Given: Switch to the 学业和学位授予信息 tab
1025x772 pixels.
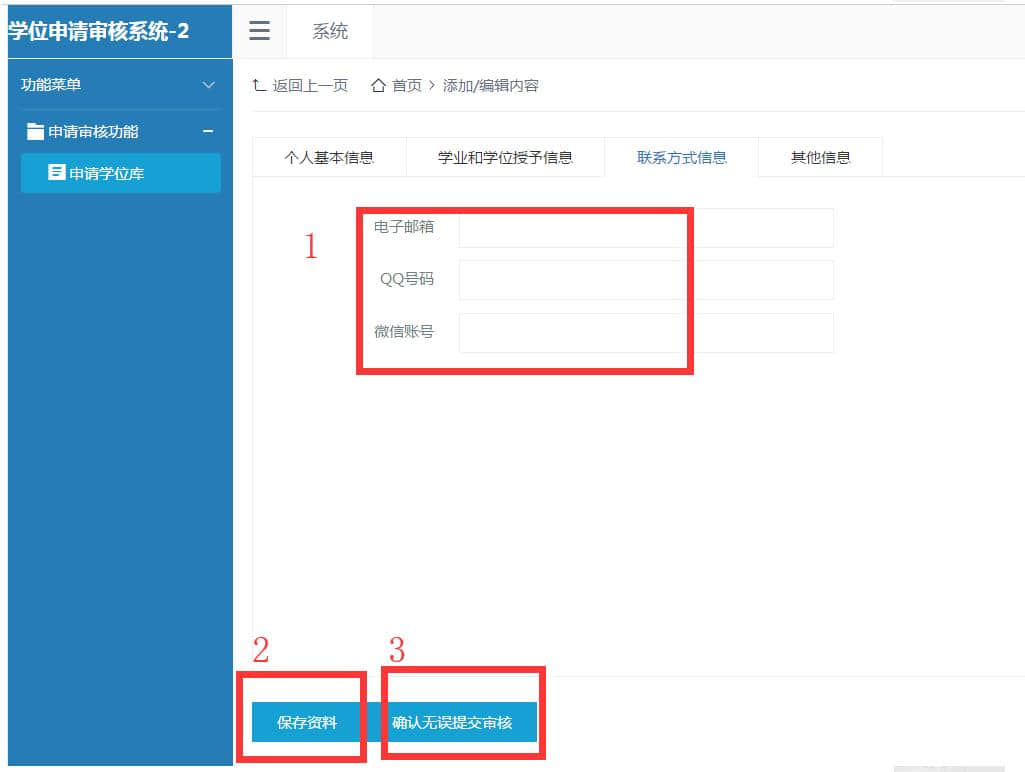Looking at the screenshot, I should (505, 157).
